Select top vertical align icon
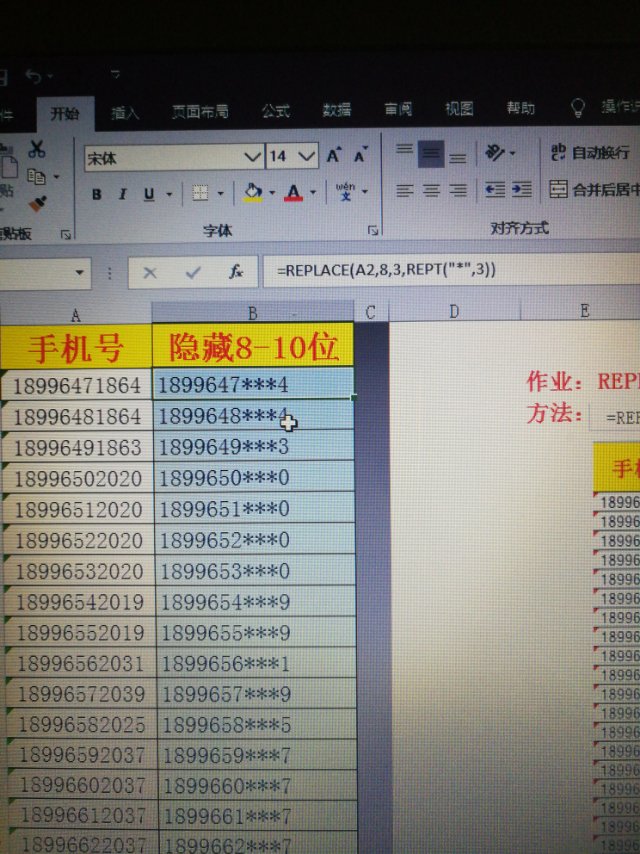Screen dimensions: 640x854 click(404, 150)
